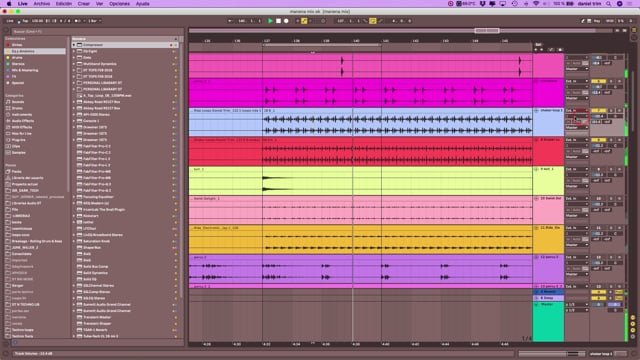This screenshot has height=360, width=640.
Task: Open the Ayuda menu
Action: pos(142,4)
